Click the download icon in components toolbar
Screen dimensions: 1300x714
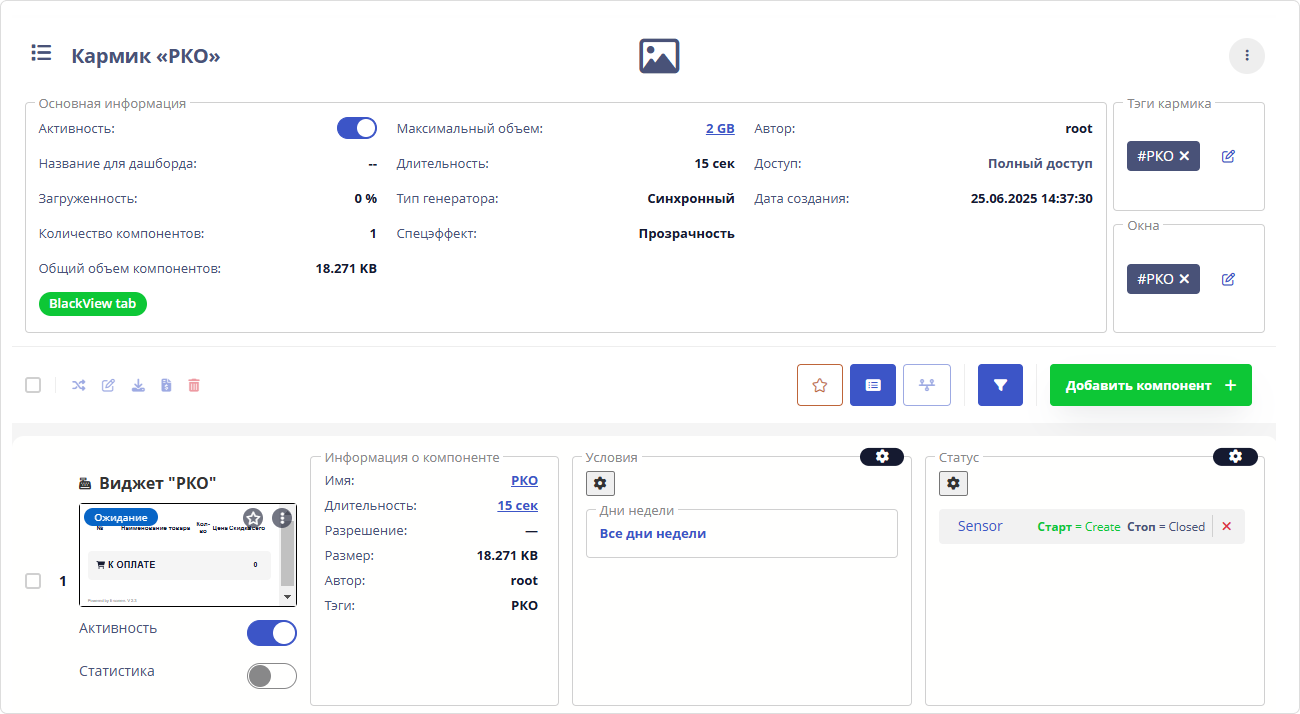[x=138, y=385]
